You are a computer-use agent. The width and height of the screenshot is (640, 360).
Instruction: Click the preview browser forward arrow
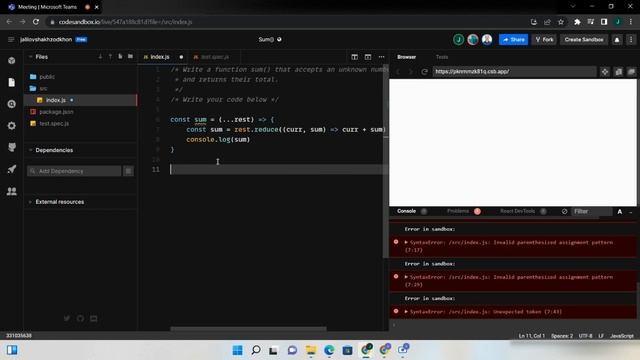[411, 72]
